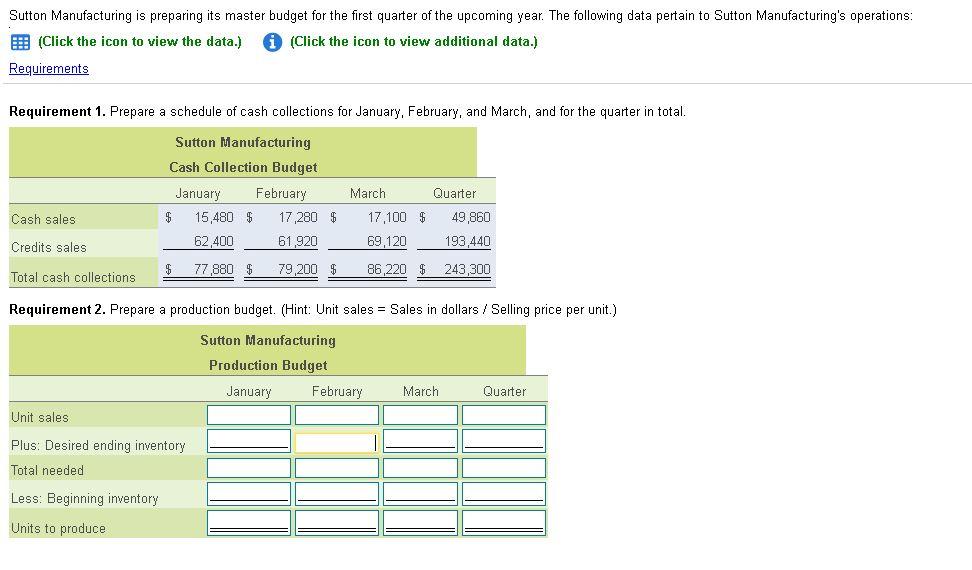Viewport: 972px width, 570px height.
Task: Select the Quarter Unit sales input
Action: pyautogui.click(x=504, y=414)
